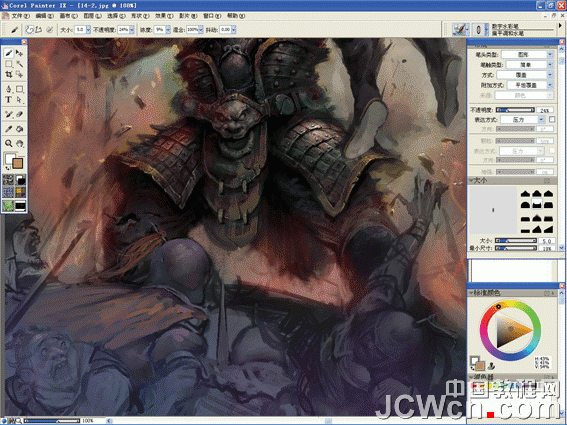
Task: Open the 帮助 Help menu
Action: (x=236, y=16)
